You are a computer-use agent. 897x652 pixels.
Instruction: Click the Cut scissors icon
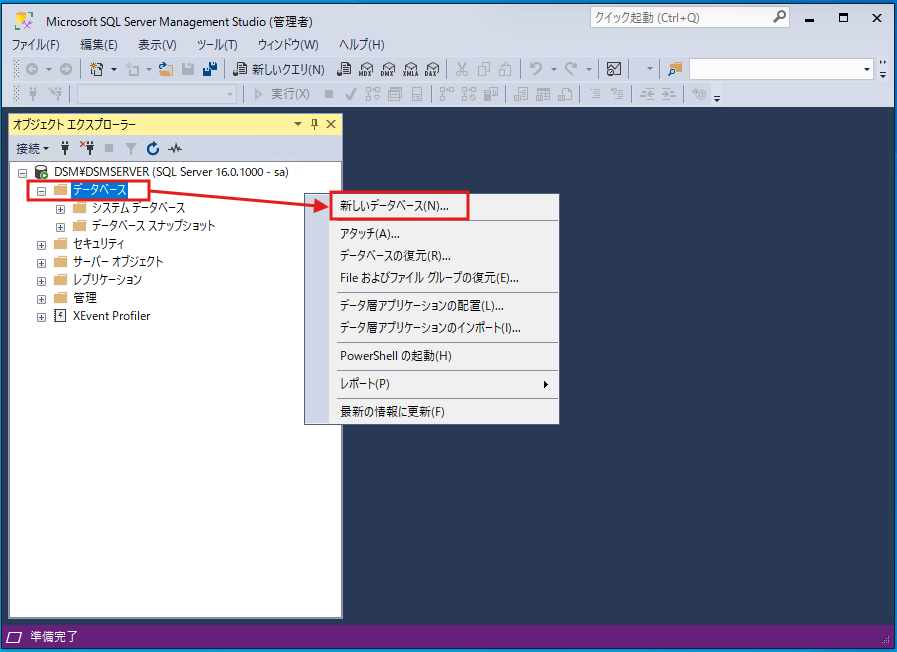pyautogui.click(x=462, y=69)
